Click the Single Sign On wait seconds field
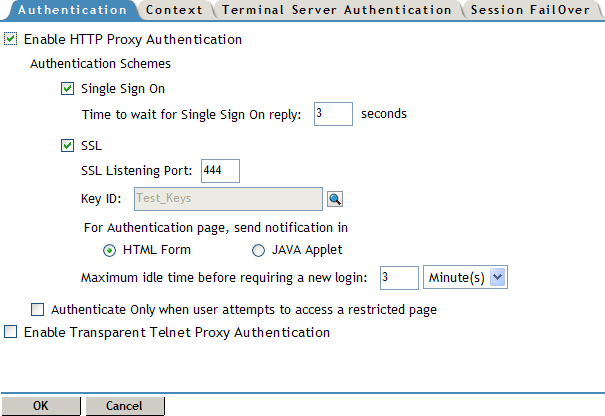 [x=333, y=114]
